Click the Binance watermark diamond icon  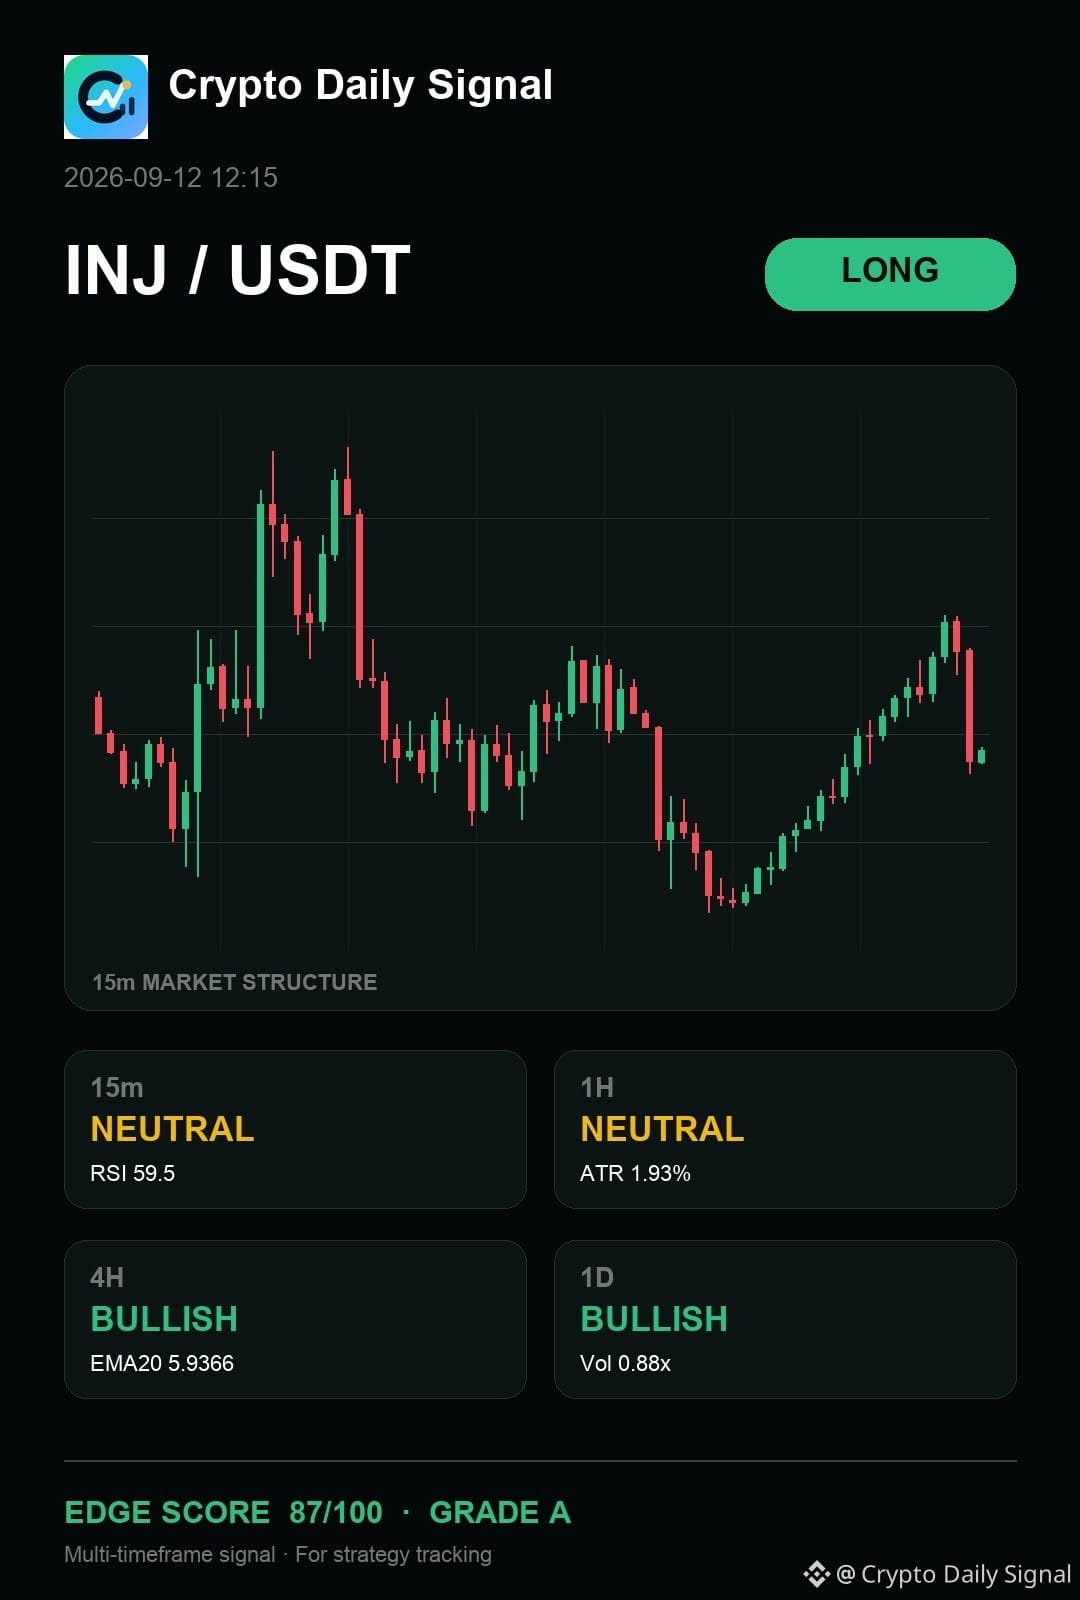tap(817, 1574)
